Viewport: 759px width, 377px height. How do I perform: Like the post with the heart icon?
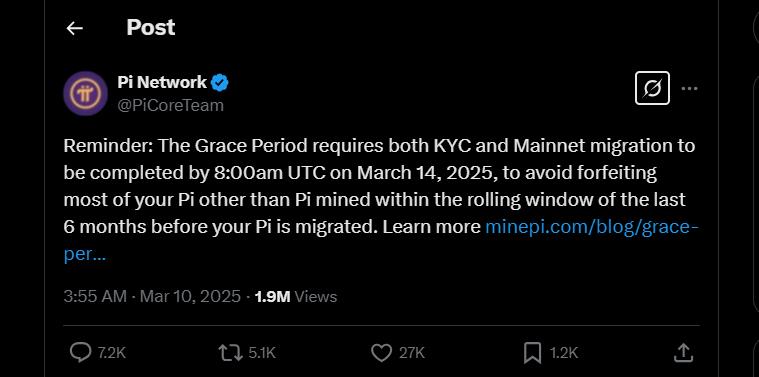(x=381, y=353)
